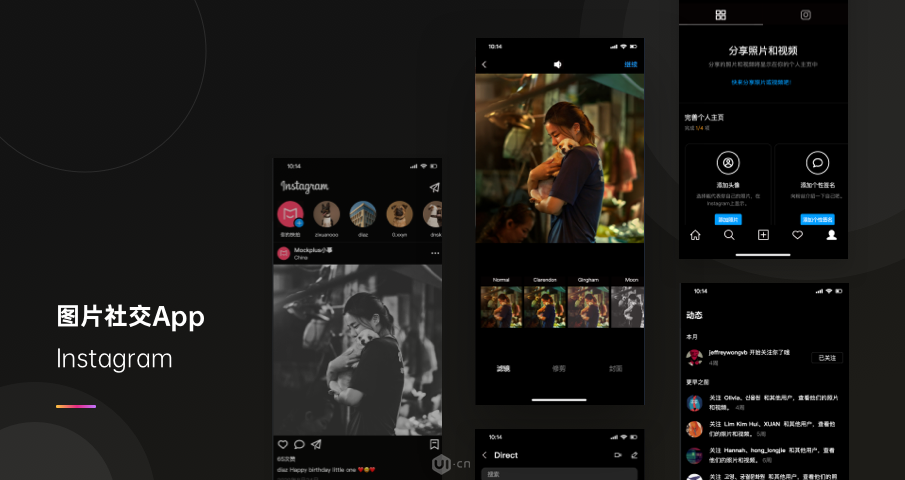Switch to the 修剪 trim tab
Viewport: 905px width, 480px height.
tap(559, 369)
